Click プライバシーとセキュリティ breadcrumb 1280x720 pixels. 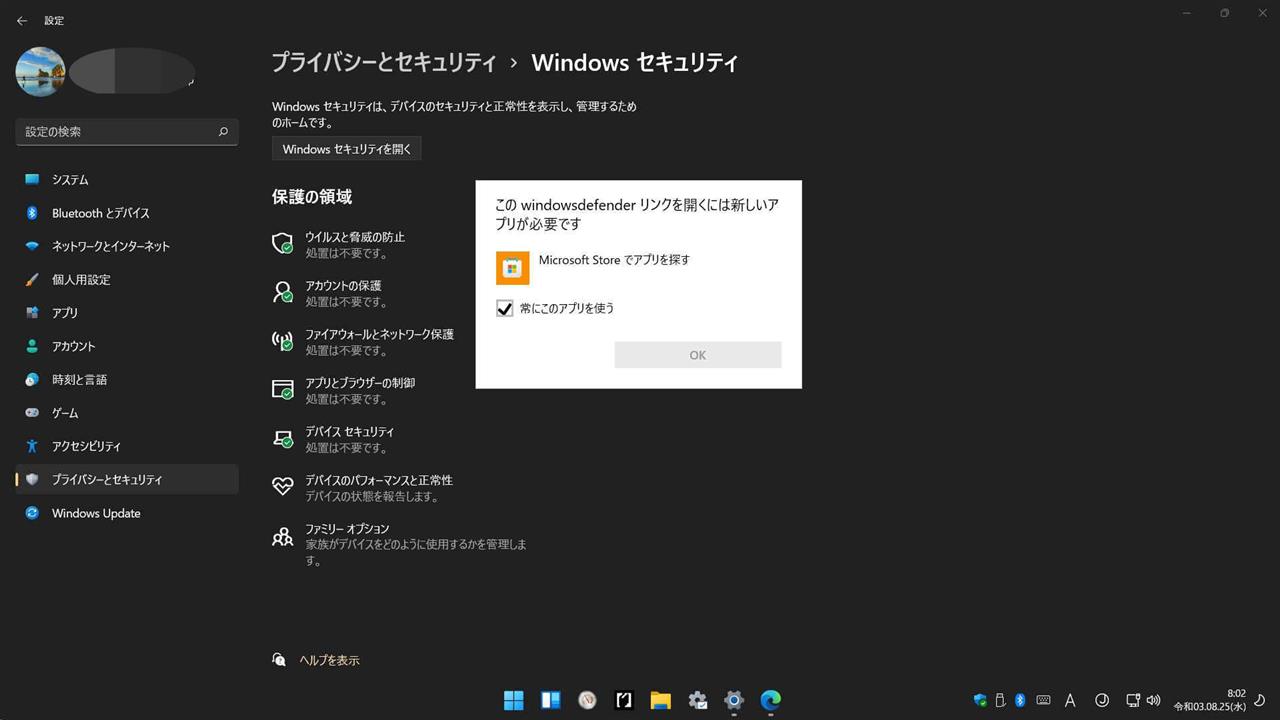click(384, 62)
